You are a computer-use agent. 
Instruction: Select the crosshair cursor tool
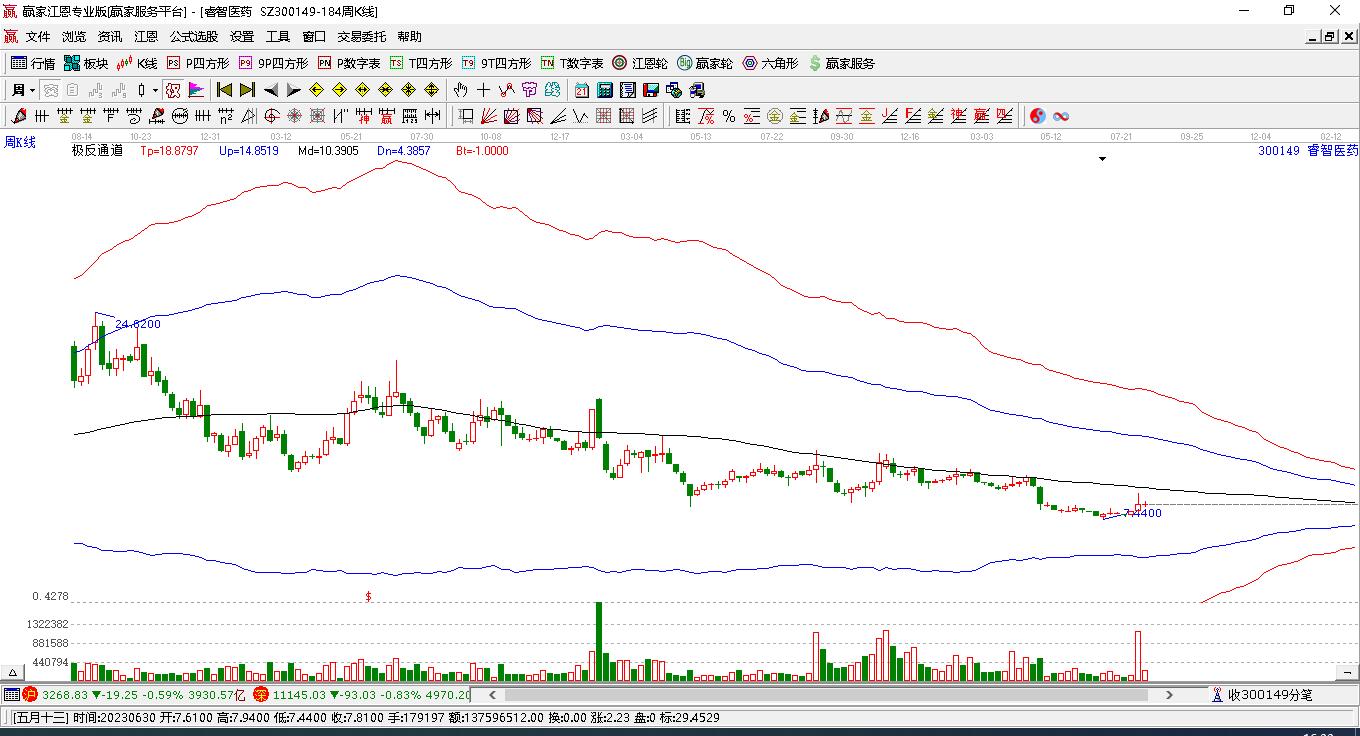pyautogui.click(x=484, y=90)
